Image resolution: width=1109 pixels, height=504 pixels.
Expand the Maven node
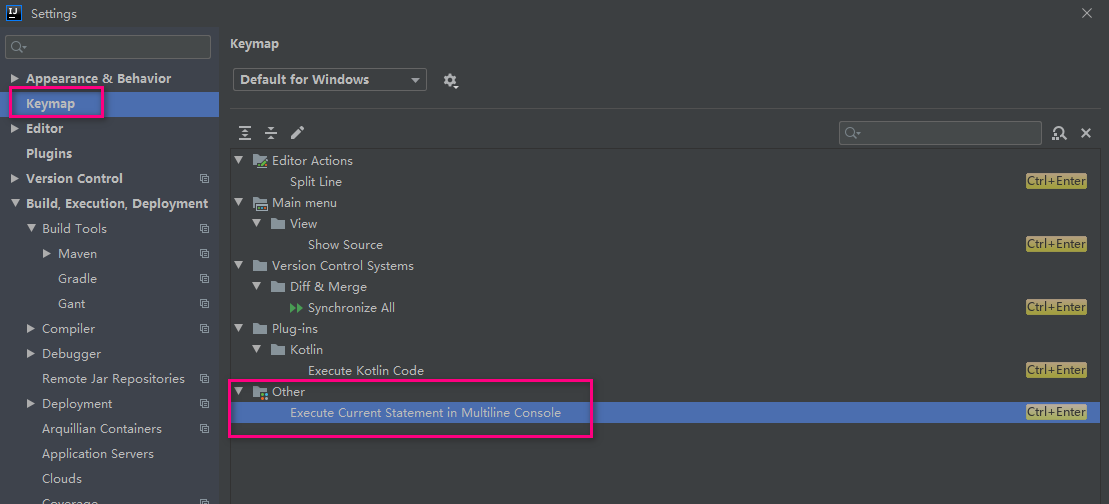[x=47, y=254]
